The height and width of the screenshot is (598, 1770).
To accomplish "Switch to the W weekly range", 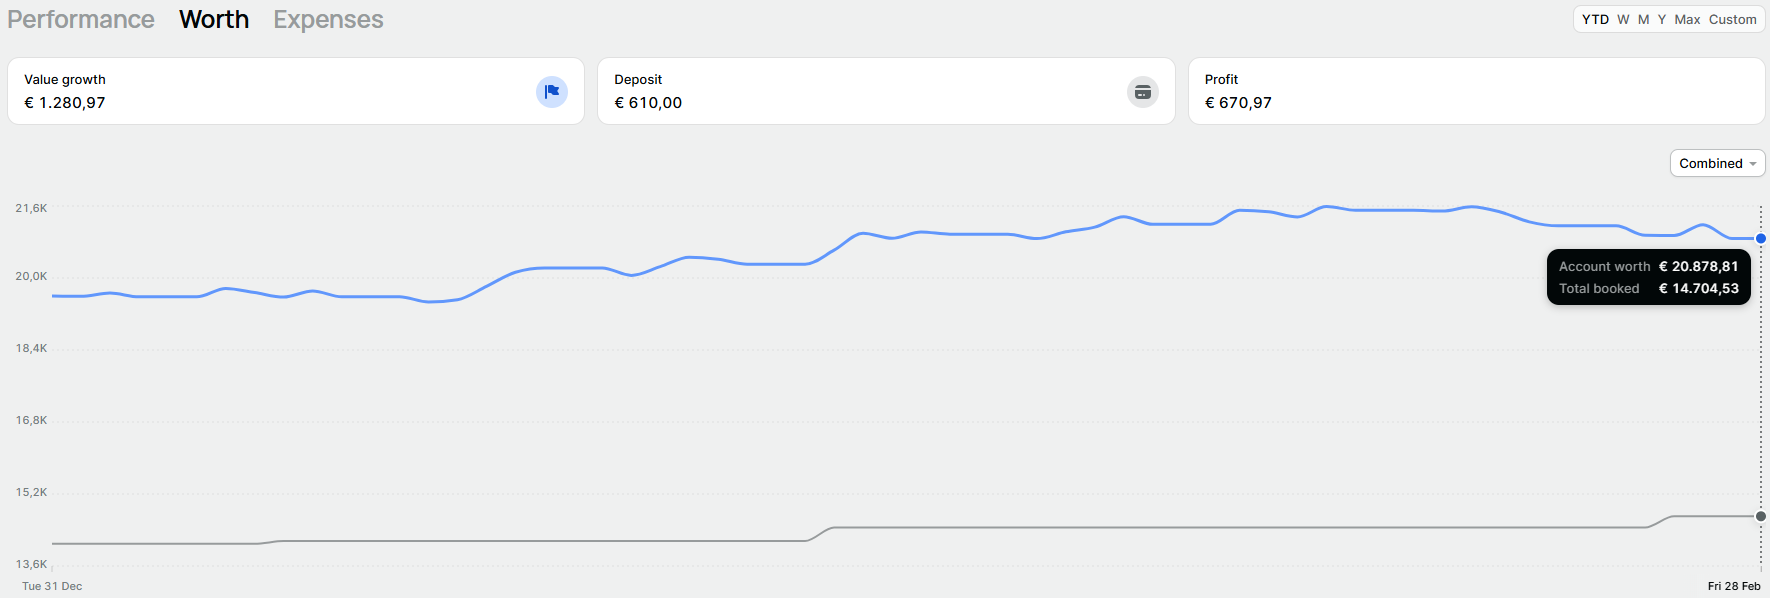I will (1623, 19).
